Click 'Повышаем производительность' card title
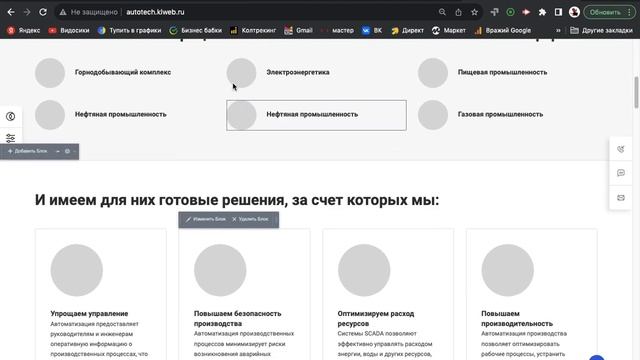640x360 pixels. (517, 318)
